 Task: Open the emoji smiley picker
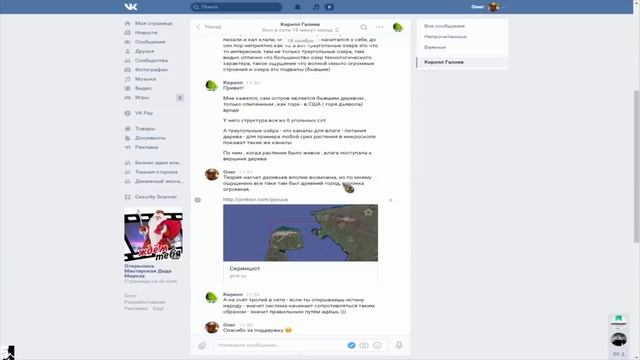(377, 345)
